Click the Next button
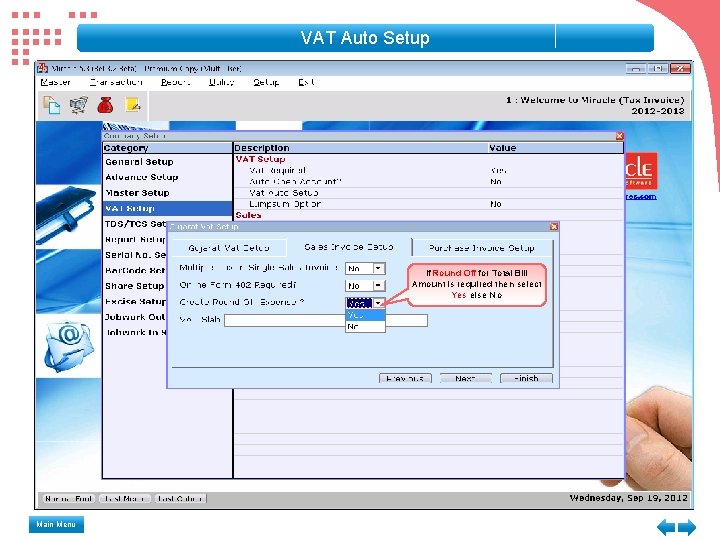 [x=466, y=378]
